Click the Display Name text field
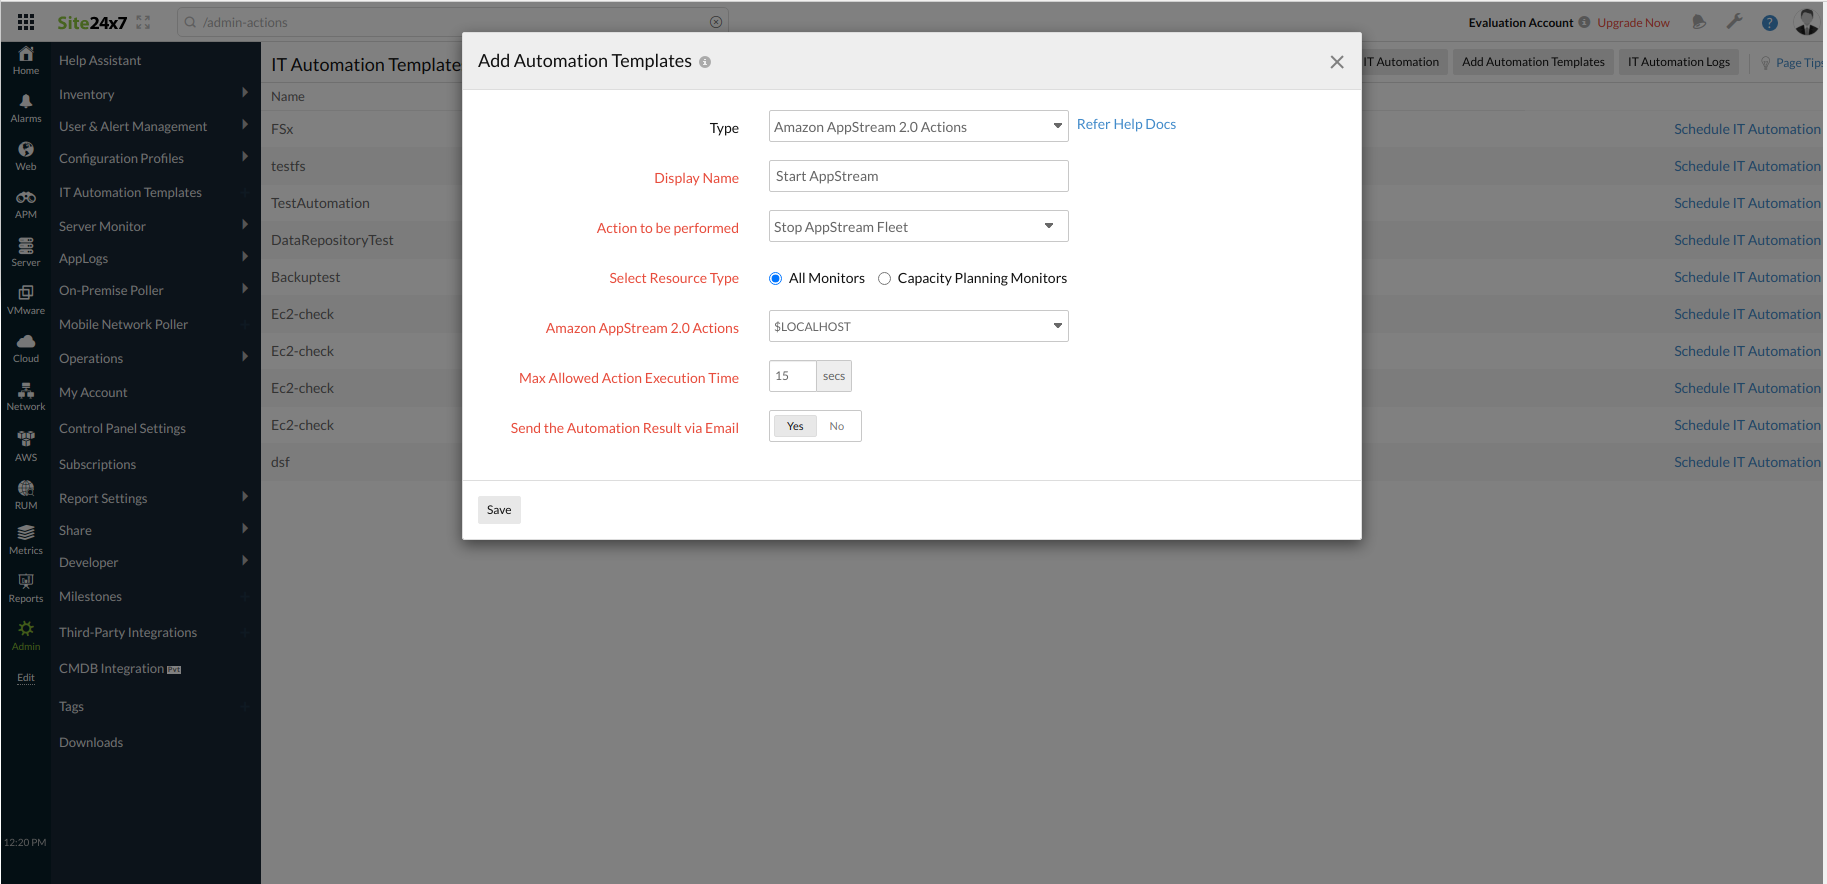This screenshot has width=1827, height=884. pyautogui.click(x=917, y=177)
